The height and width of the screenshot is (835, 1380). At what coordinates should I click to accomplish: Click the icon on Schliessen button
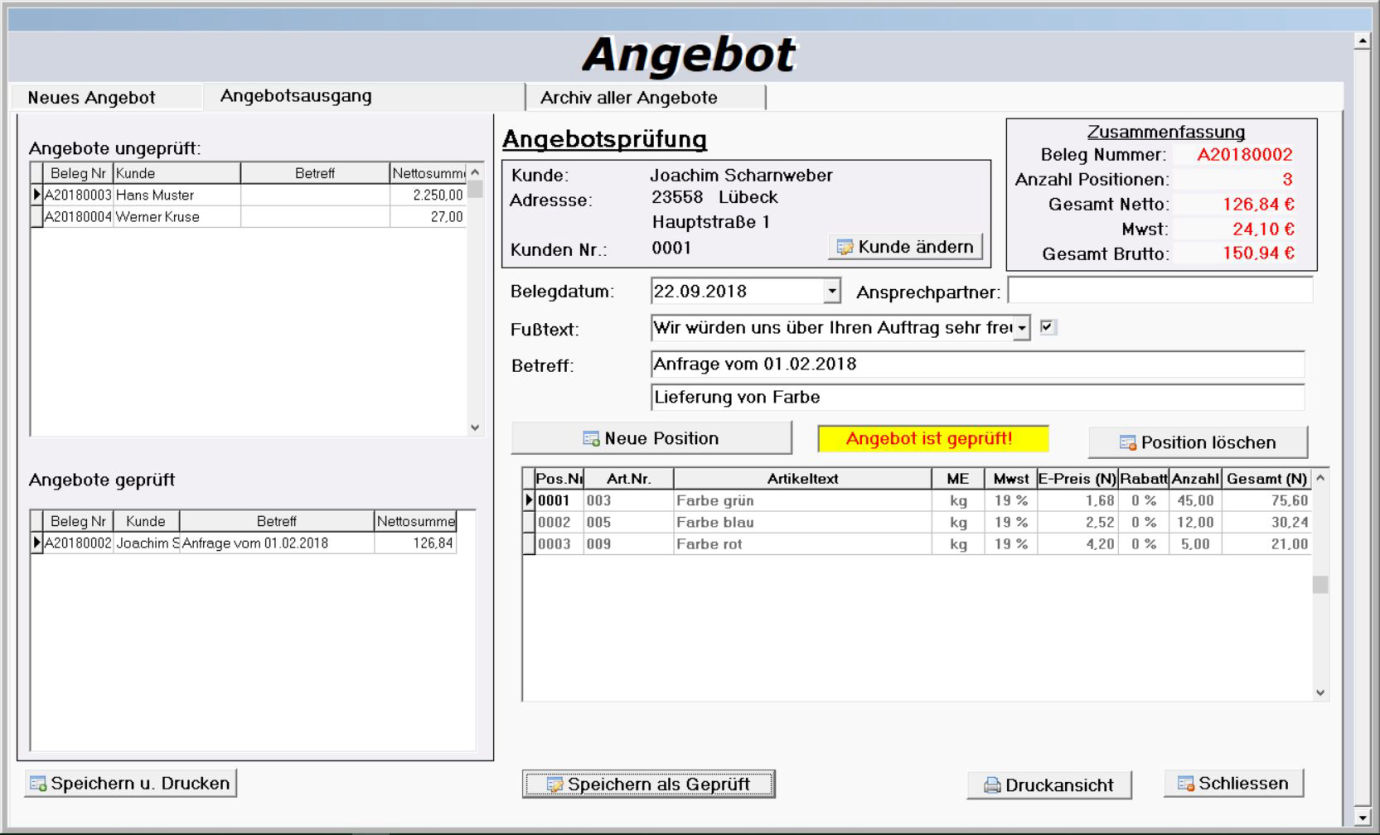1185,783
